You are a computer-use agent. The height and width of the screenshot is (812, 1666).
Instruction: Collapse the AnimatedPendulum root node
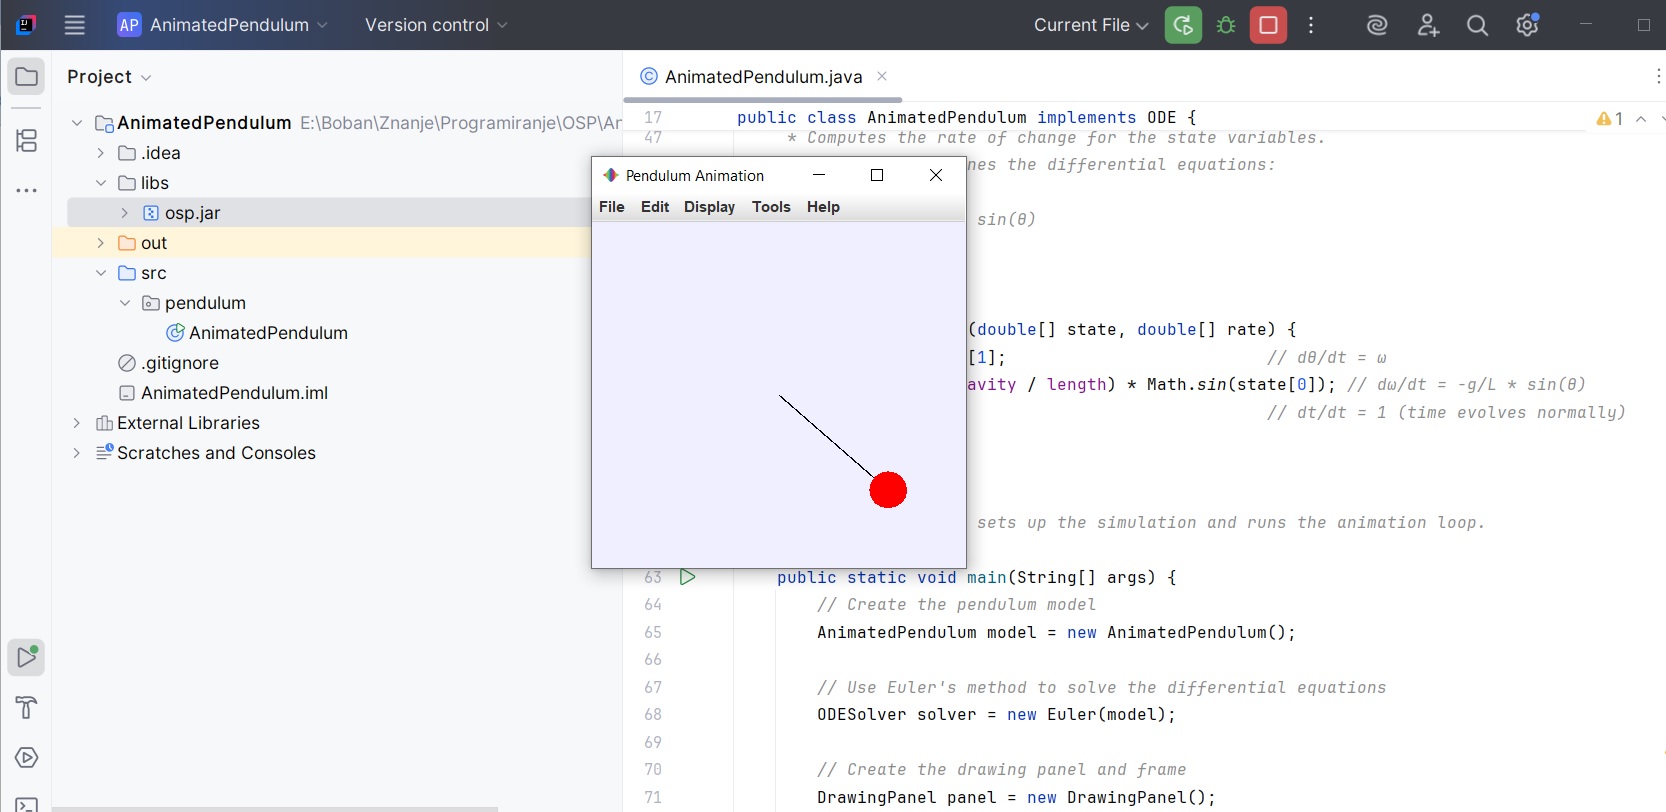77,123
